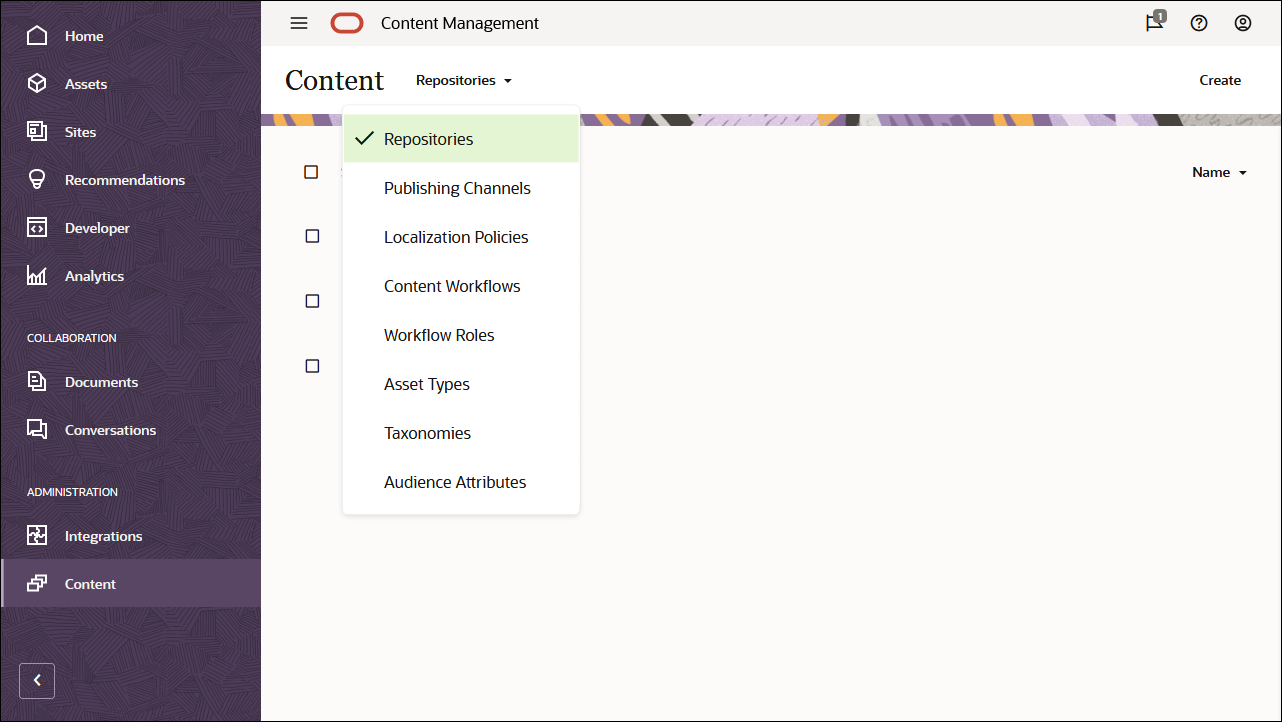The height and width of the screenshot is (722, 1282).
Task: Choose Taxonomies in the dropdown menu
Action: [427, 433]
